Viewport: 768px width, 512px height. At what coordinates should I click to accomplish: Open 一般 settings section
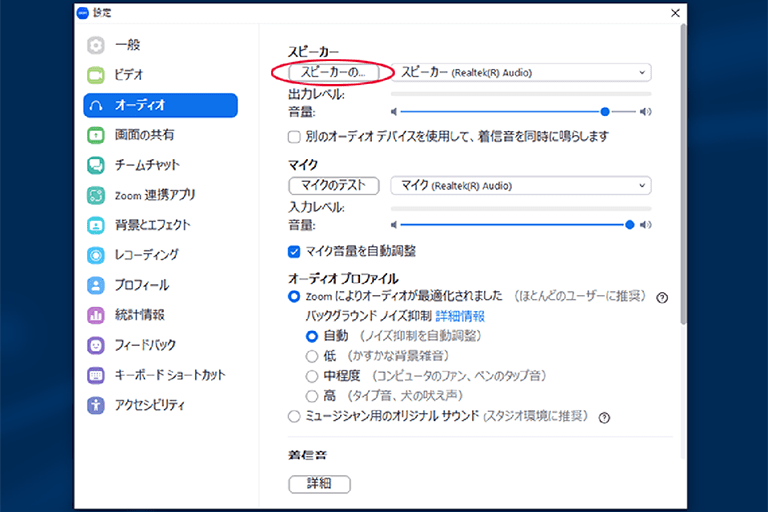pyautogui.click(x=160, y=45)
